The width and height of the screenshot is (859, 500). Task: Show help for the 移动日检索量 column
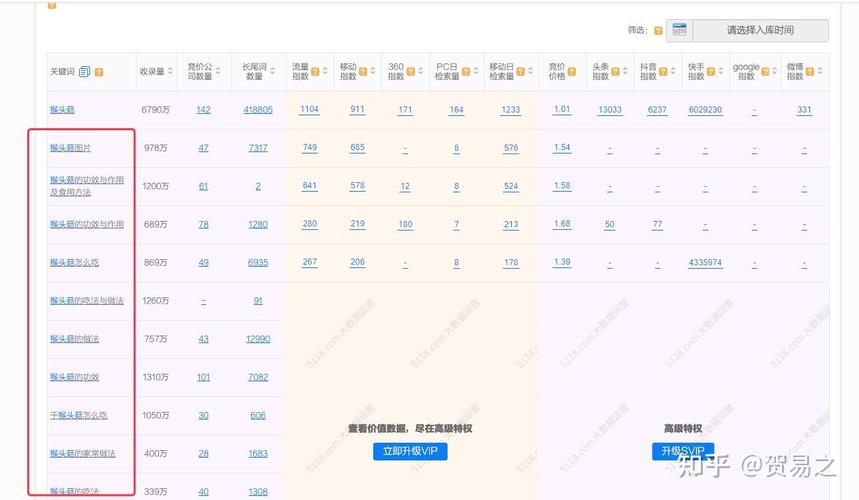coord(520,71)
